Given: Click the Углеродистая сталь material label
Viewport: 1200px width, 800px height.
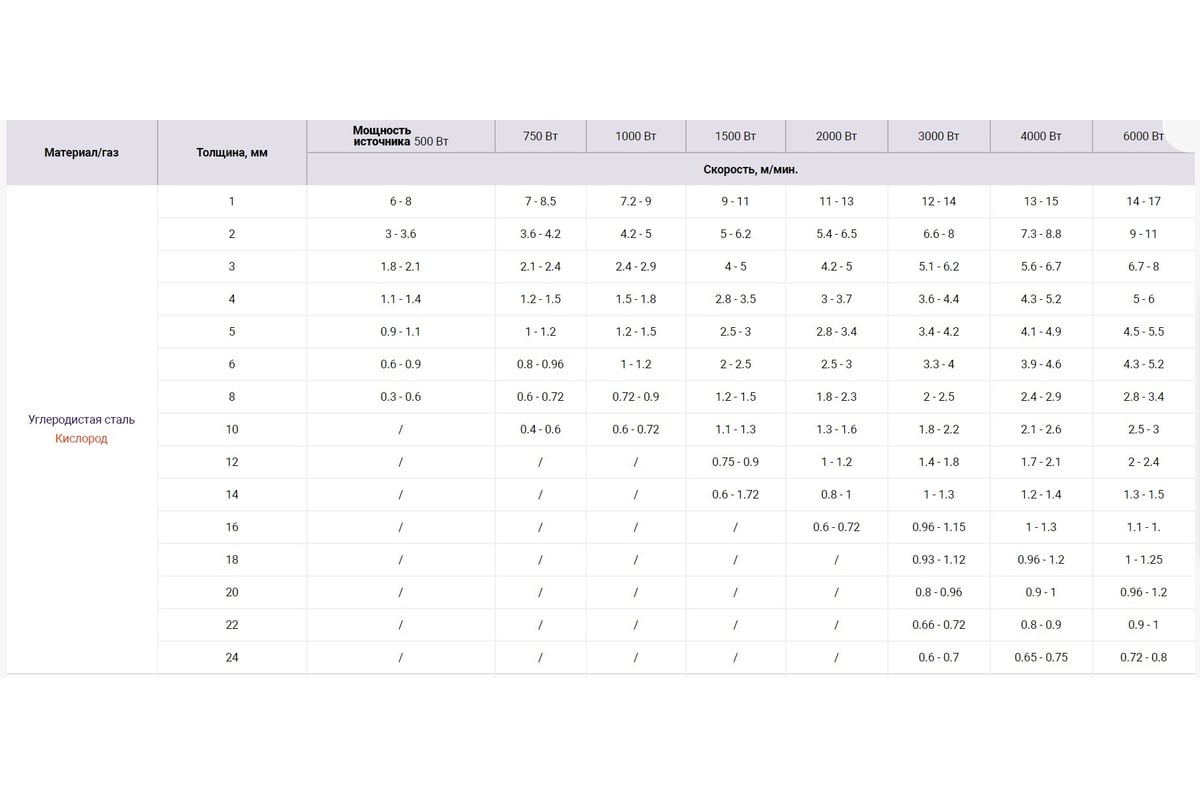Looking at the screenshot, I should pos(81,420).
